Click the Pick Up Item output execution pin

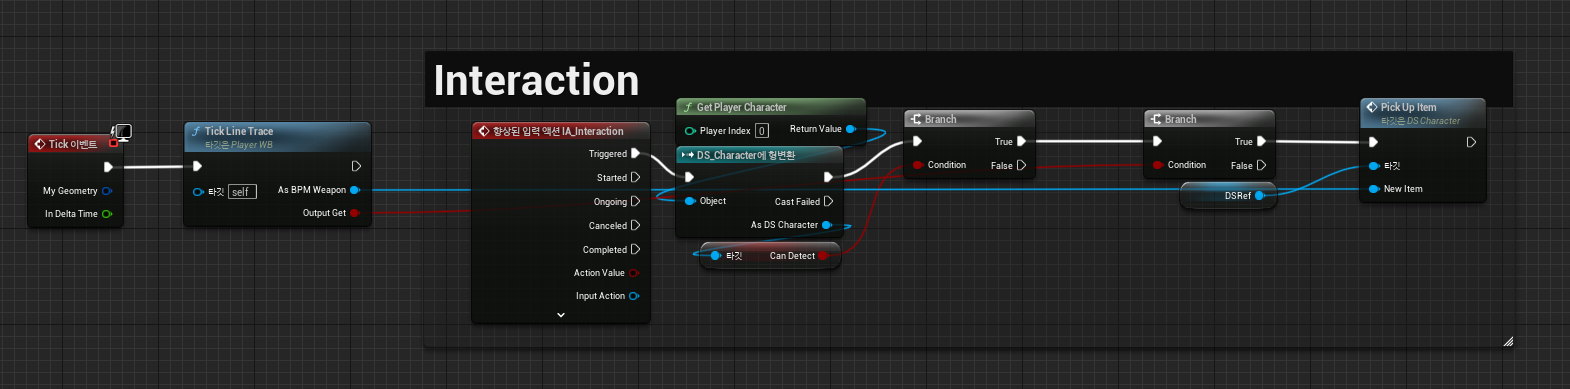tap(1471, 142)
